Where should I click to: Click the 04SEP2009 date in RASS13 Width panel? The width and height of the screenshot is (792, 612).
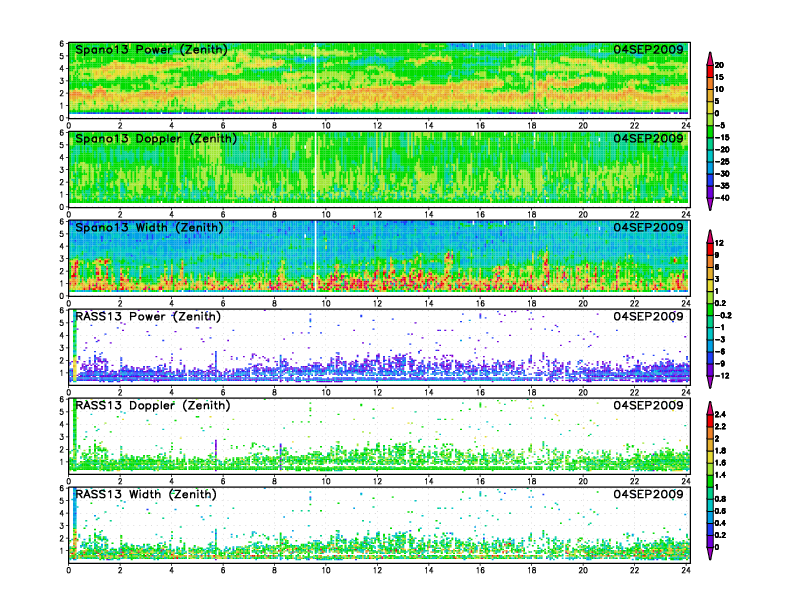pos(649,495)
